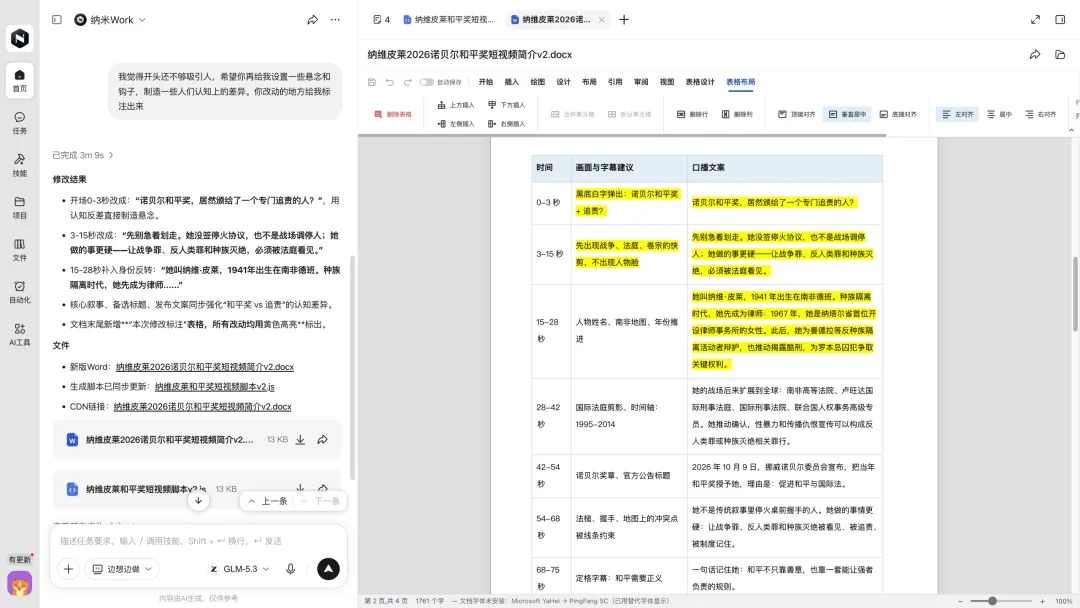
Task: Click the undo icon
Action: [x=390, y=82]
